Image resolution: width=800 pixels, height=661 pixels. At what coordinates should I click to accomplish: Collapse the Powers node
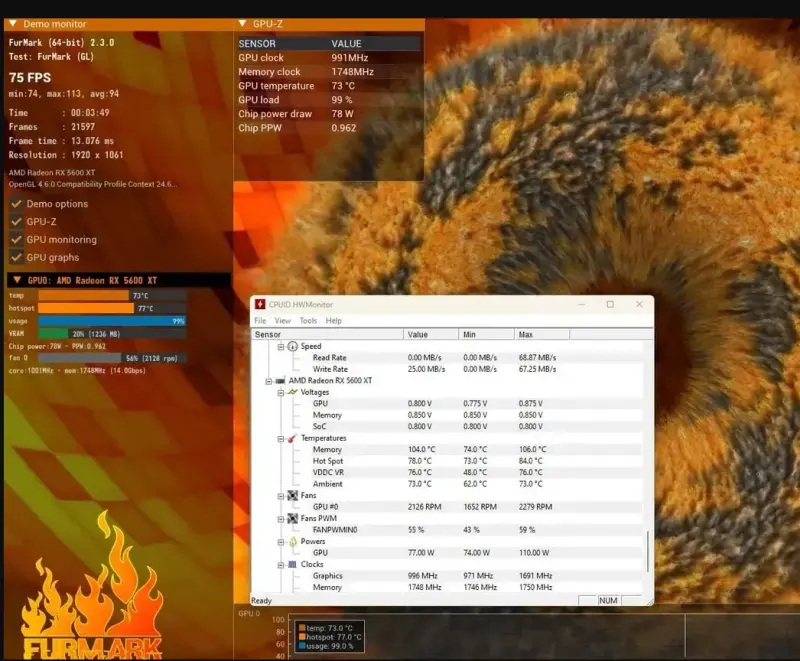(281, 542)
